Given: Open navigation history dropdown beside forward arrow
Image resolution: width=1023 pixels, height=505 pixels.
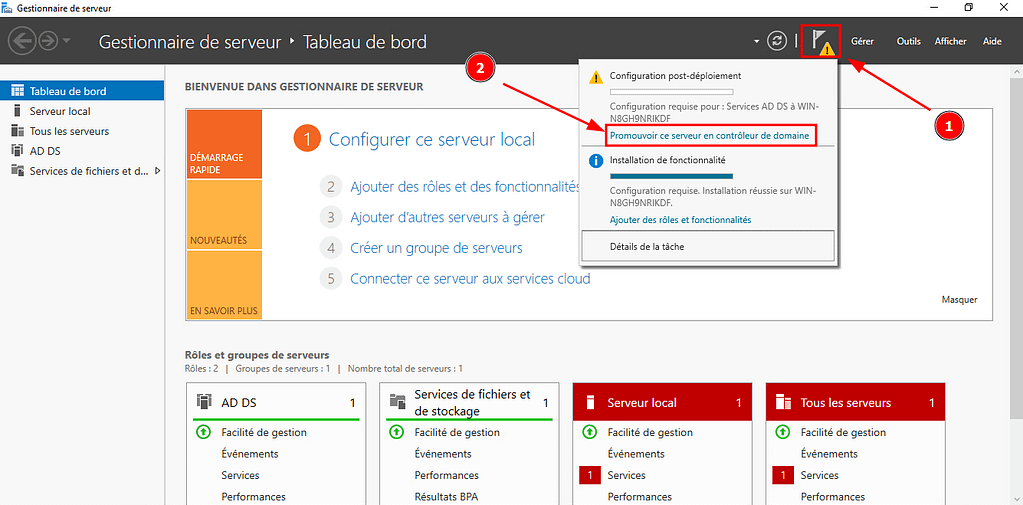Looking at the screenshot, I should [67, 42].
